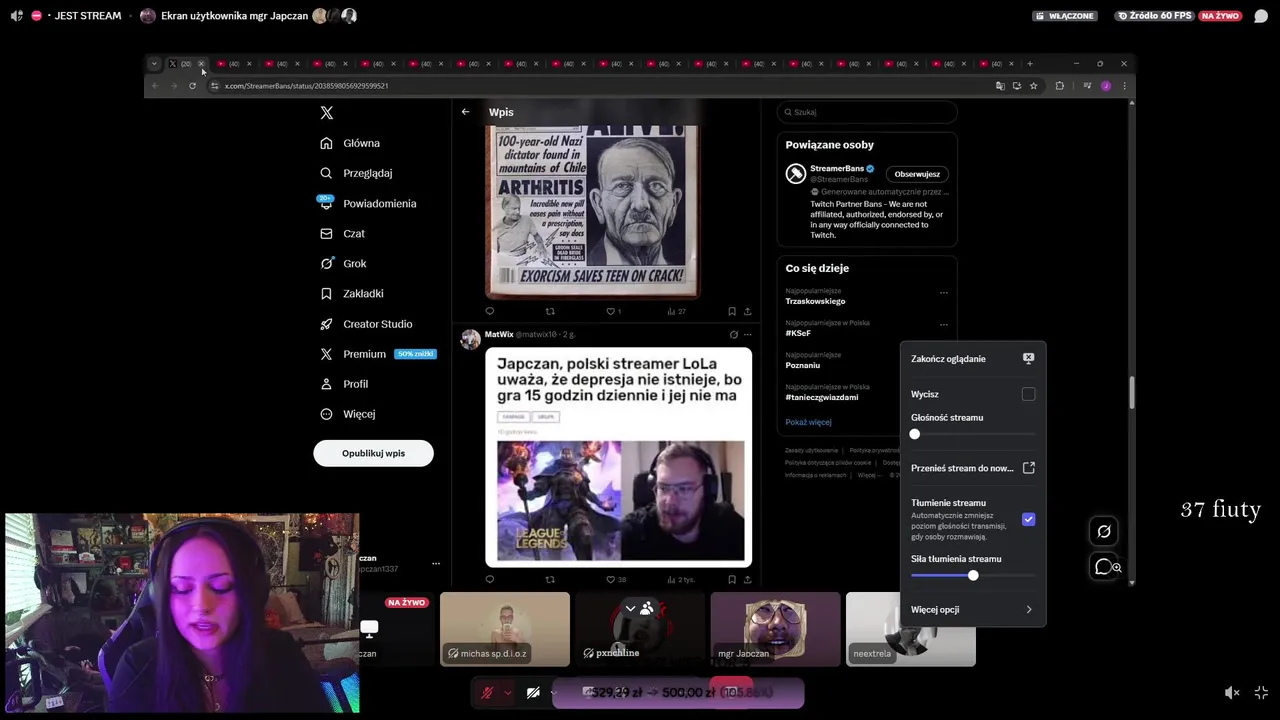The image size is (1280, 720).
Task: Open account menu dots by japczan1337
Action: [435, 564]
